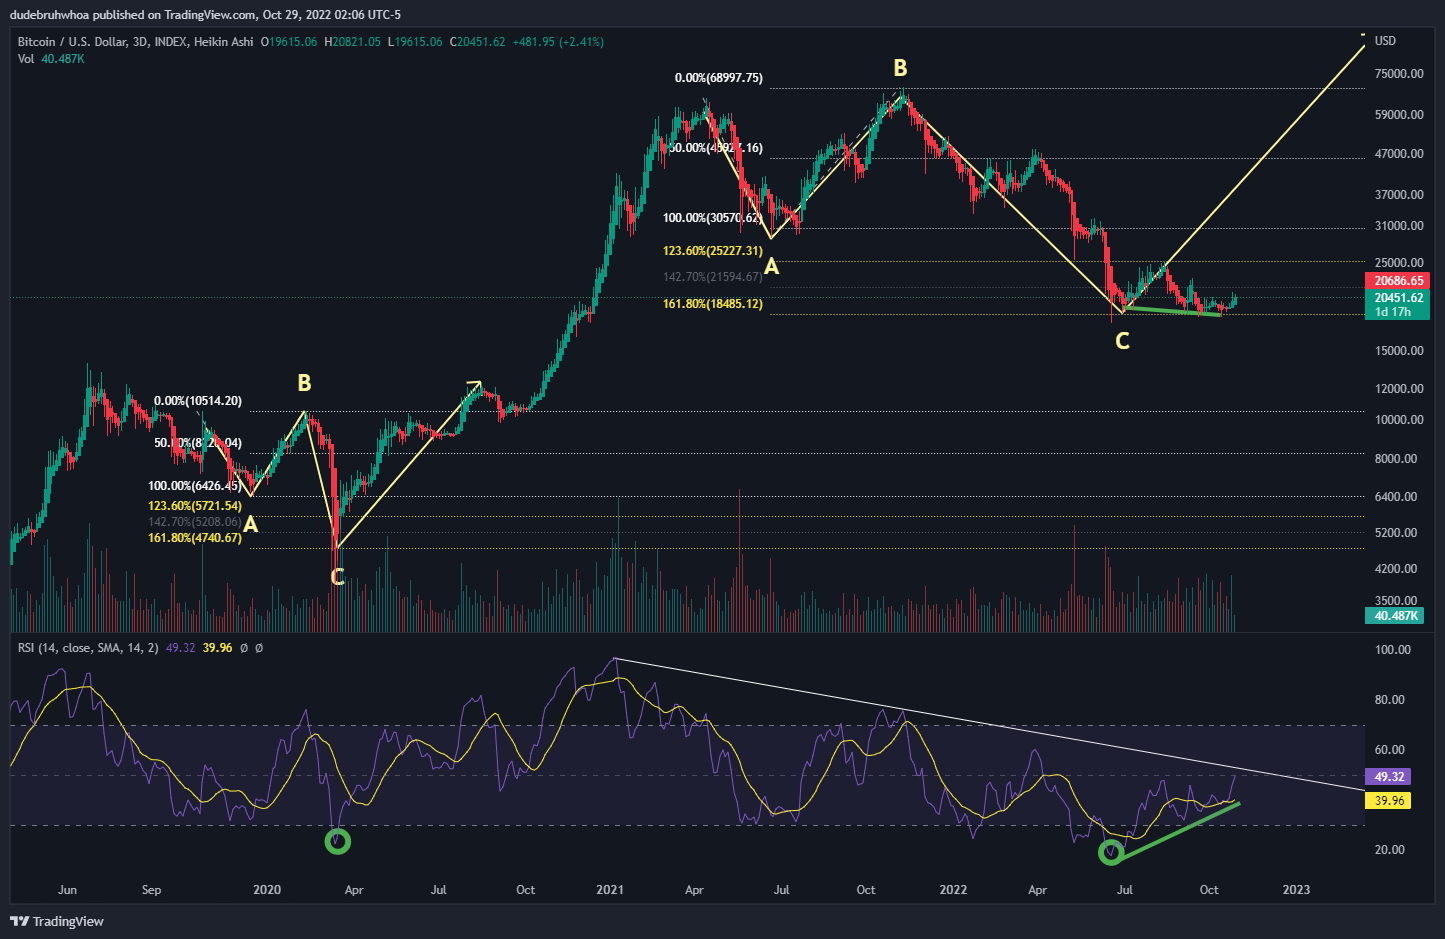Click the 100.00 RSI scale label

pos(1393,650)
